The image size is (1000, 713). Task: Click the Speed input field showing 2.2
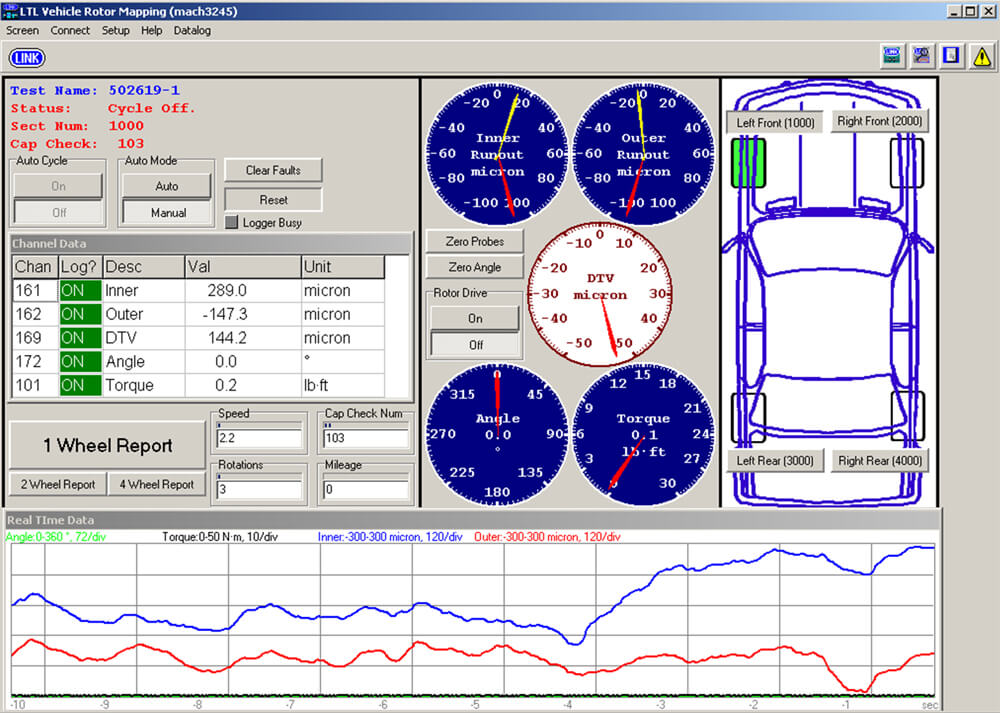click(259, 439)
